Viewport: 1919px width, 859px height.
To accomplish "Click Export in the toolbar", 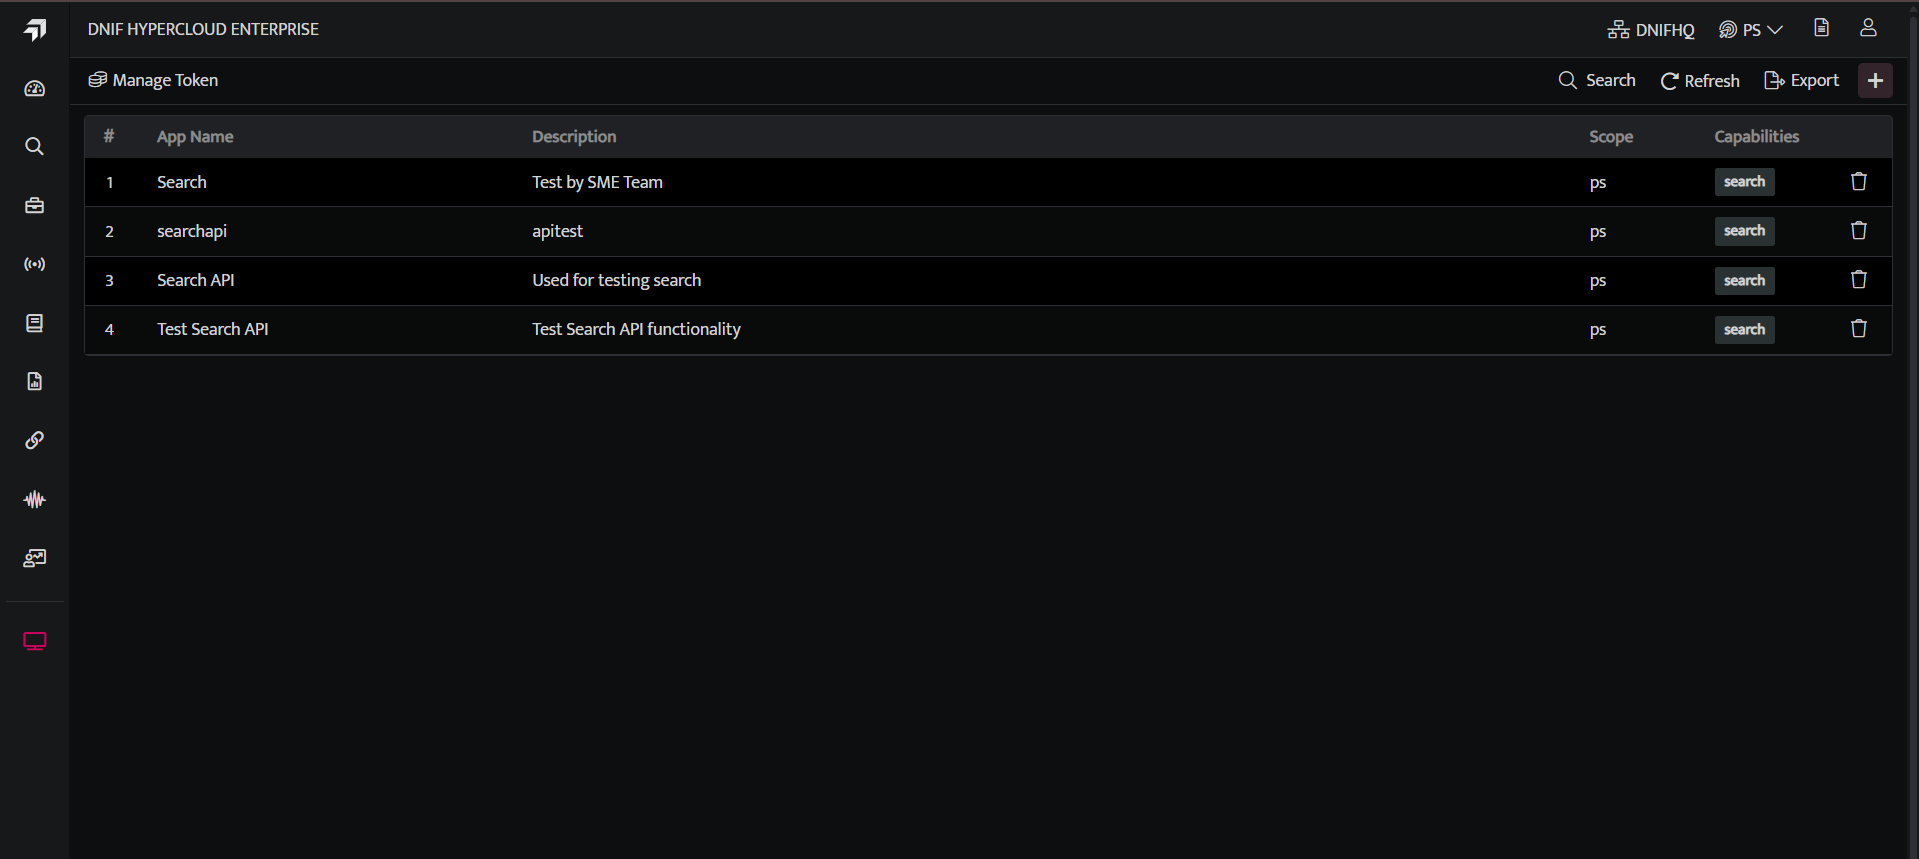I will click(x=1801, y=81).
